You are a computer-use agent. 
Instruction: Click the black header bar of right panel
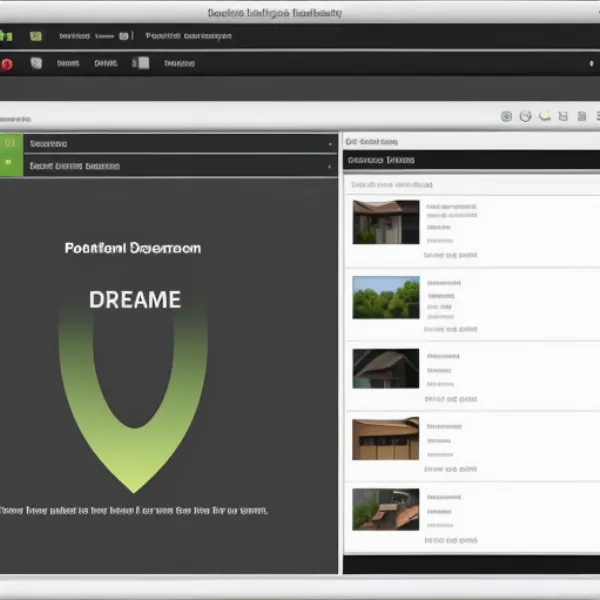471,160
